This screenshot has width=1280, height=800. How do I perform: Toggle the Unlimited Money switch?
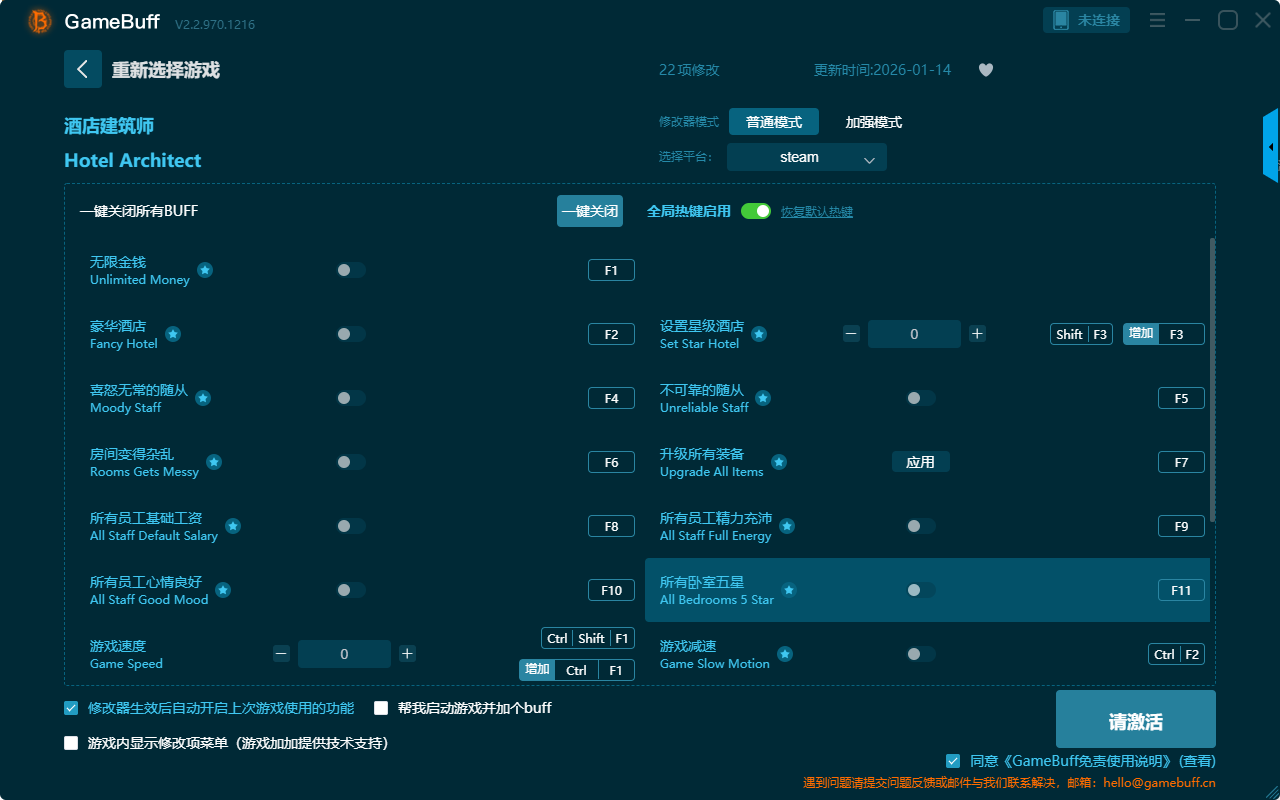350,270
